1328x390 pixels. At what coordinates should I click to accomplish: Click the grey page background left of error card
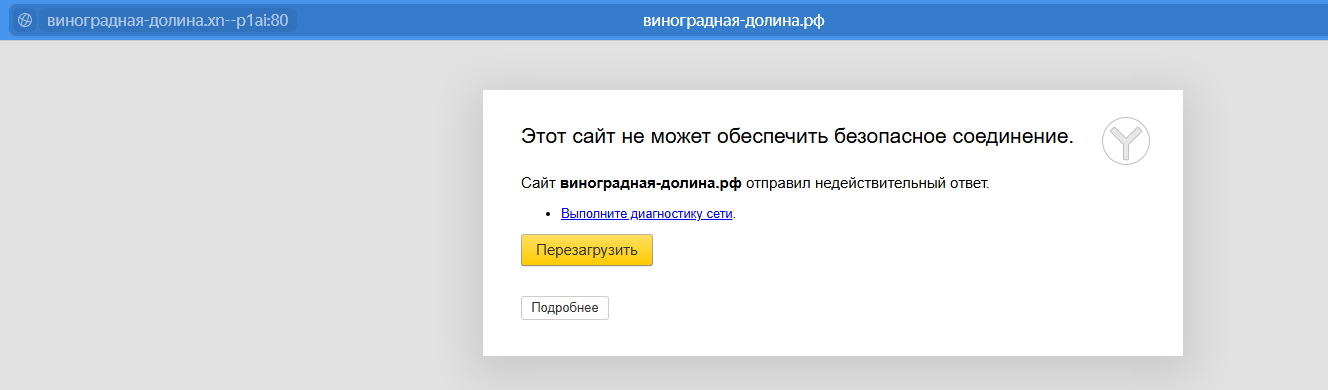(x=240, y=215)
